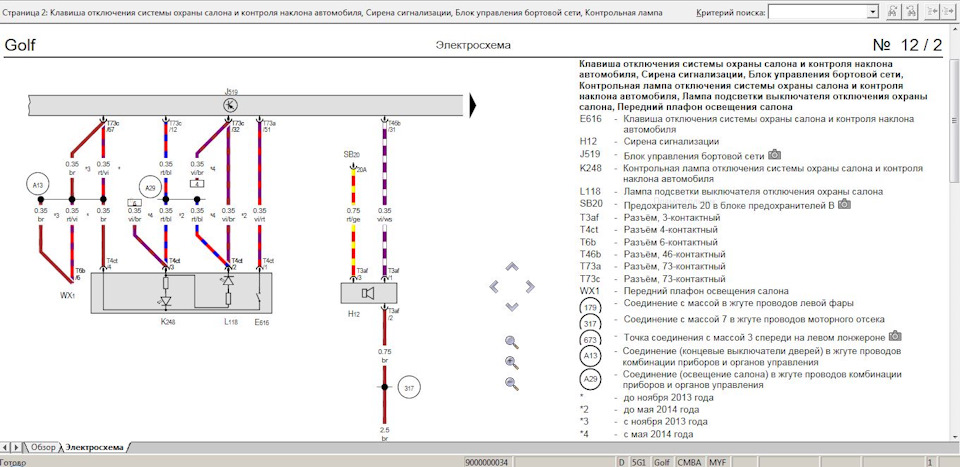The height and width of the screenshot is (467, 960).
Task: Click the tab scroll right arrow
Action: (x=17, y=447)
